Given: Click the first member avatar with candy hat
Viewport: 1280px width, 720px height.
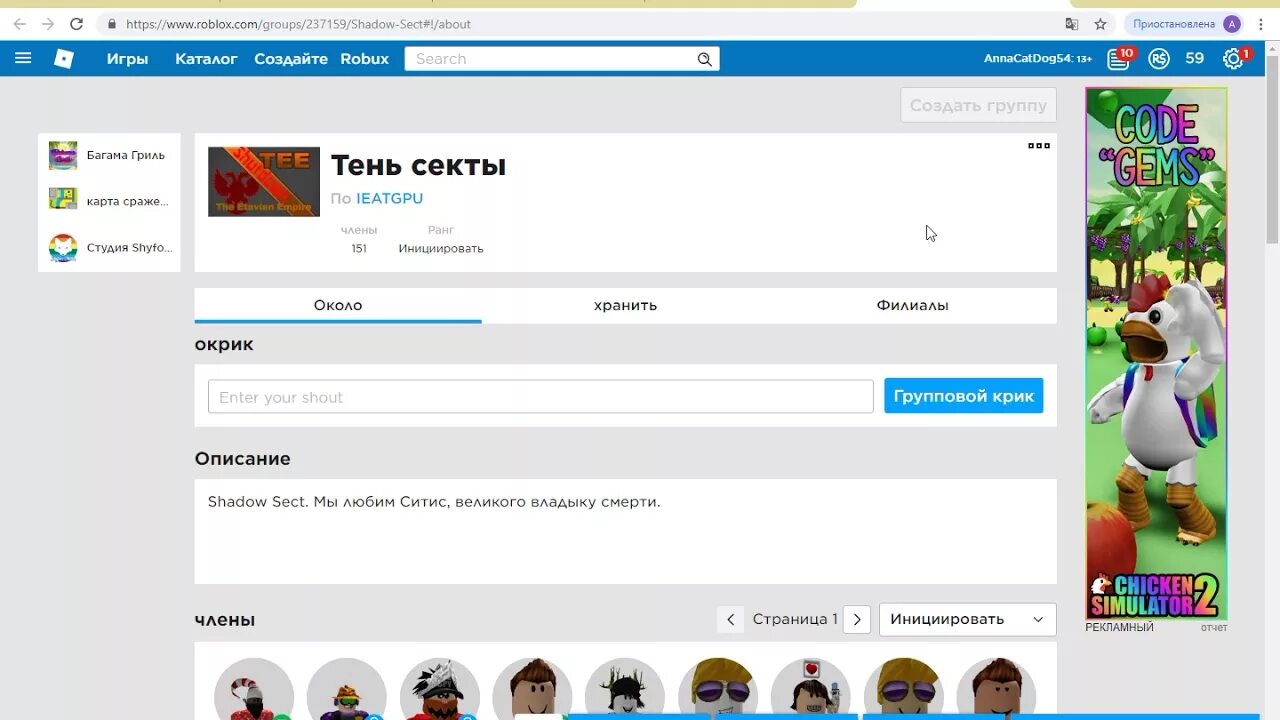Looking at the screenshot, I should (x=254, y=689).
